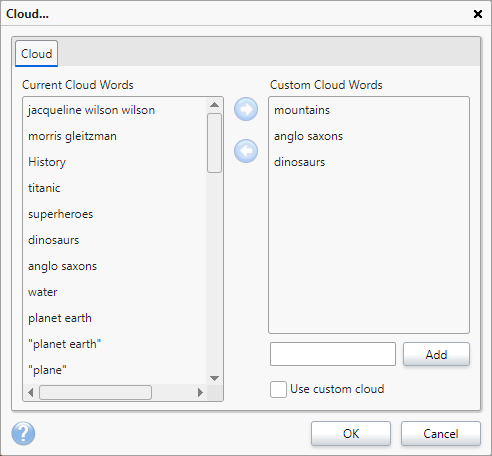Click the Add button
Viewport: 492px width, 456px height.
click(436, 354)
